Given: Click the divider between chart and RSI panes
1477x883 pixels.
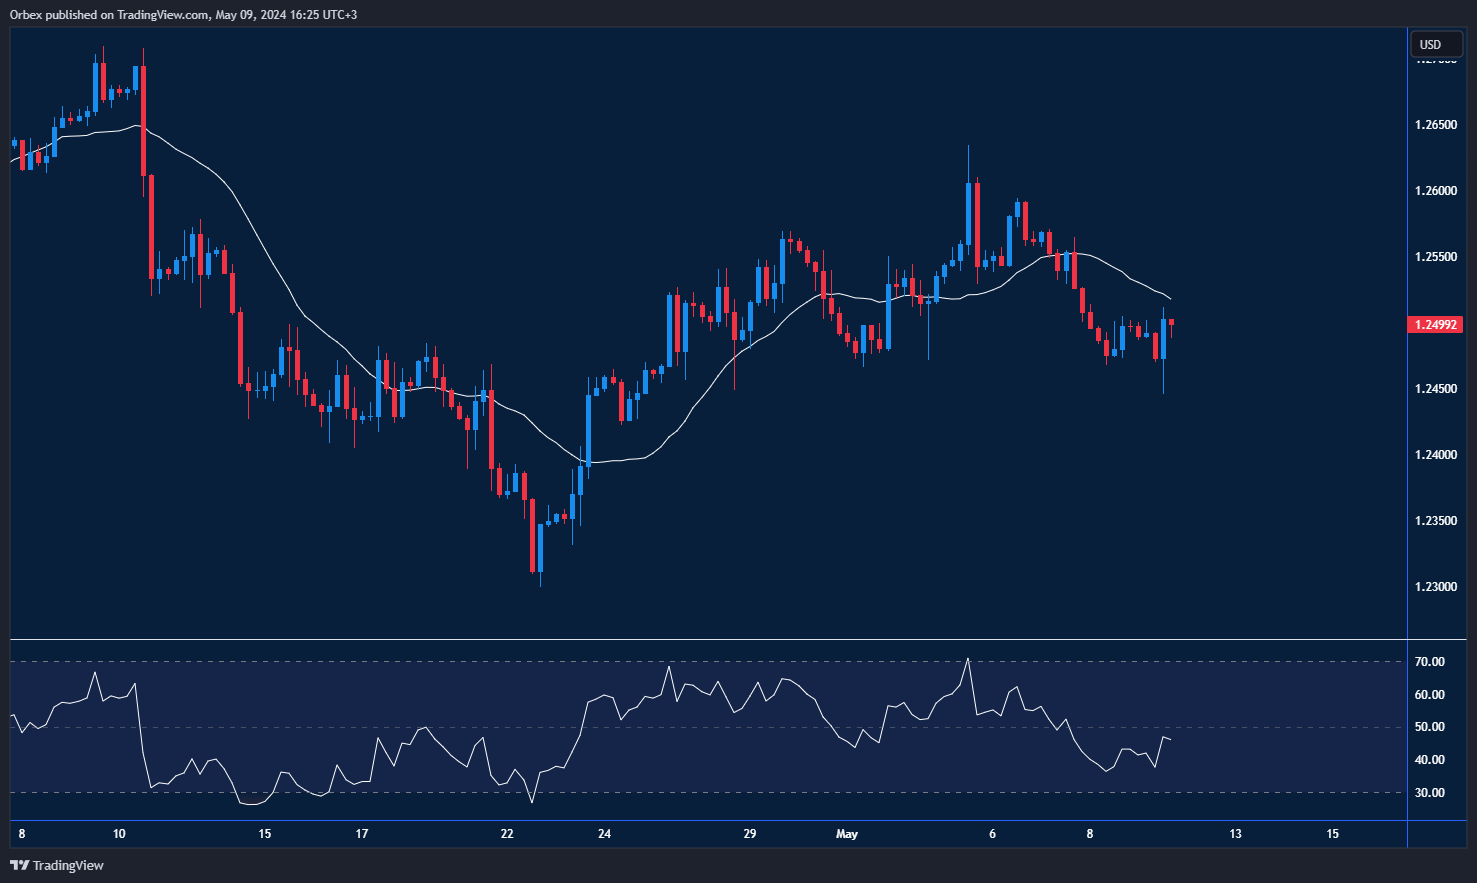Looking at the screenshot, I should pos(700,635).
